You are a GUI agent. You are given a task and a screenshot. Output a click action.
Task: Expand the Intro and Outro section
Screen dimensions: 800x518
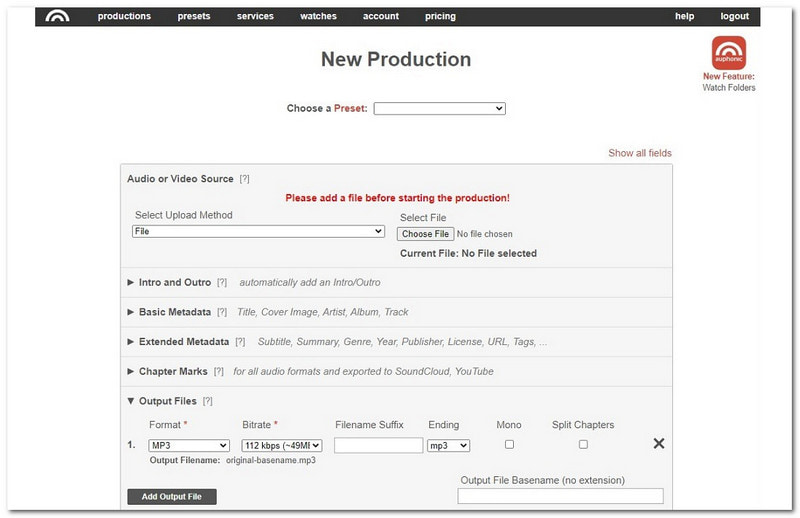tap(174, 283)
